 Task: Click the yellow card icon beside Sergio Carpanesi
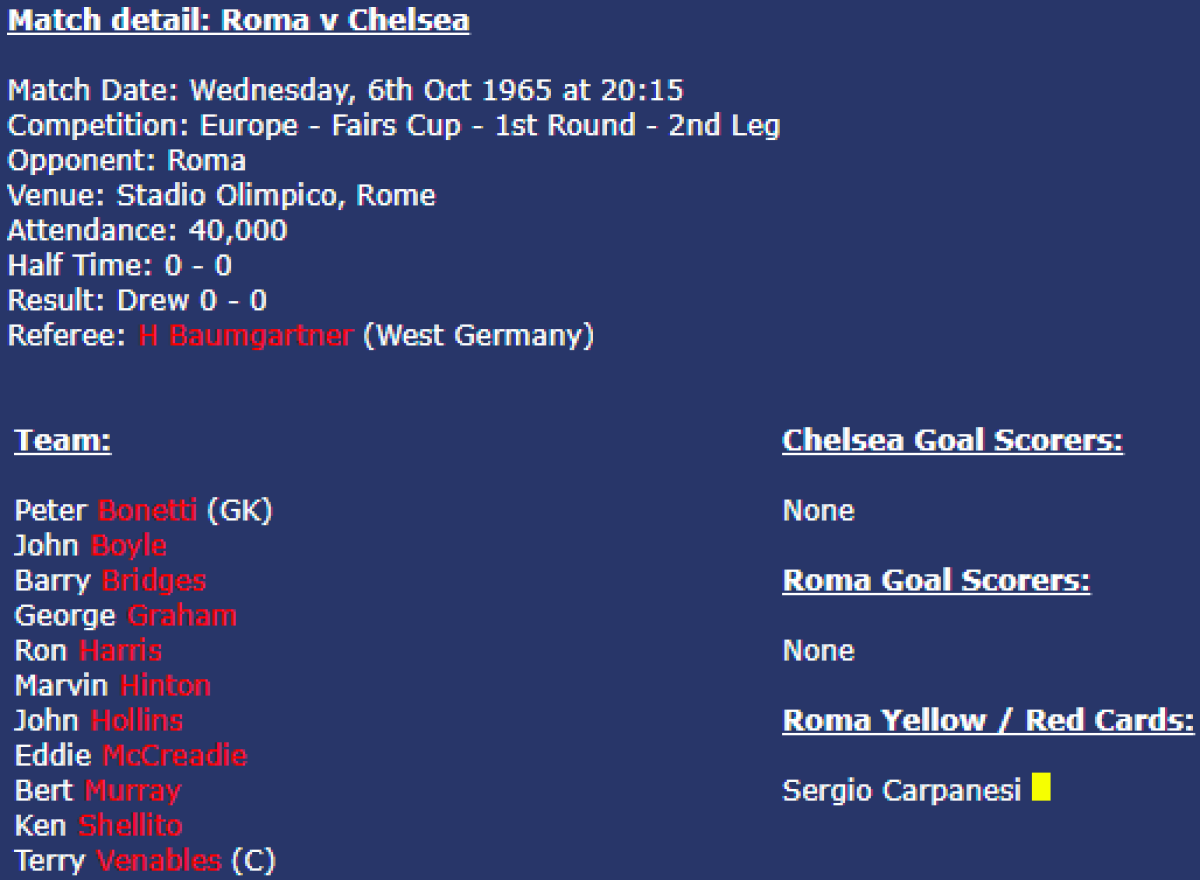(1041, 788)
